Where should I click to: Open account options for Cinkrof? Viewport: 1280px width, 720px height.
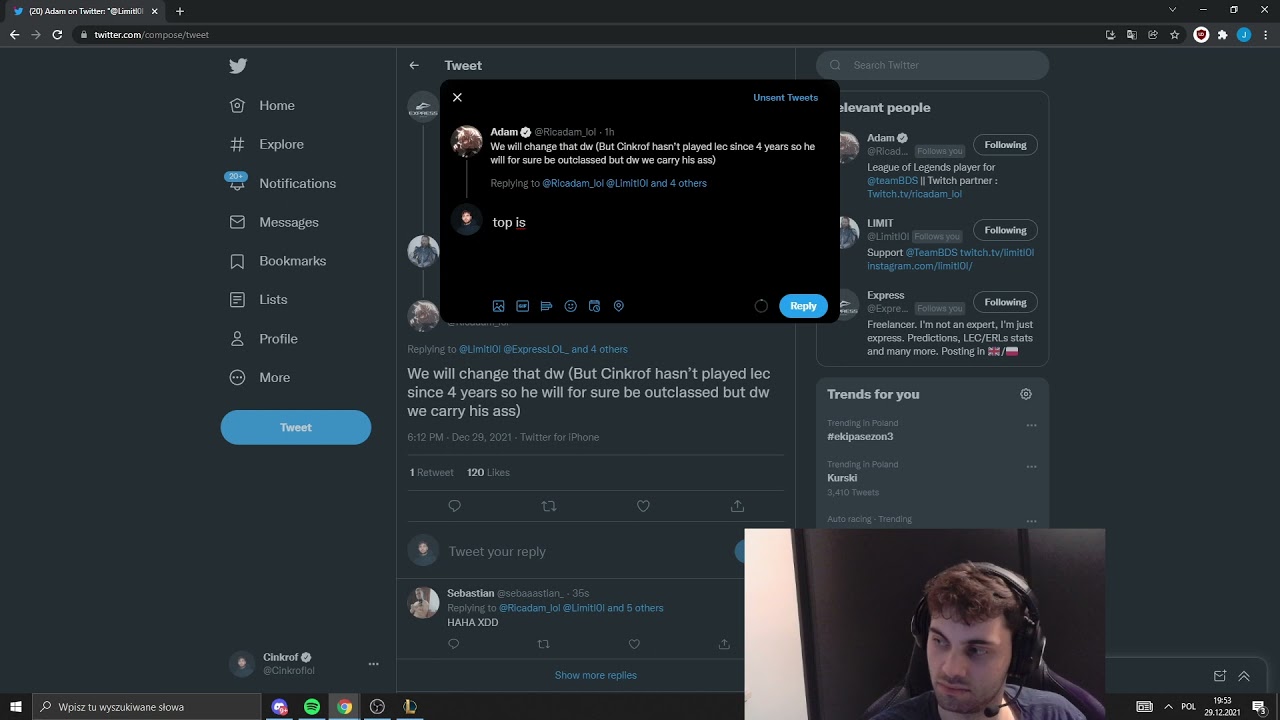click(x=373, y=663)
